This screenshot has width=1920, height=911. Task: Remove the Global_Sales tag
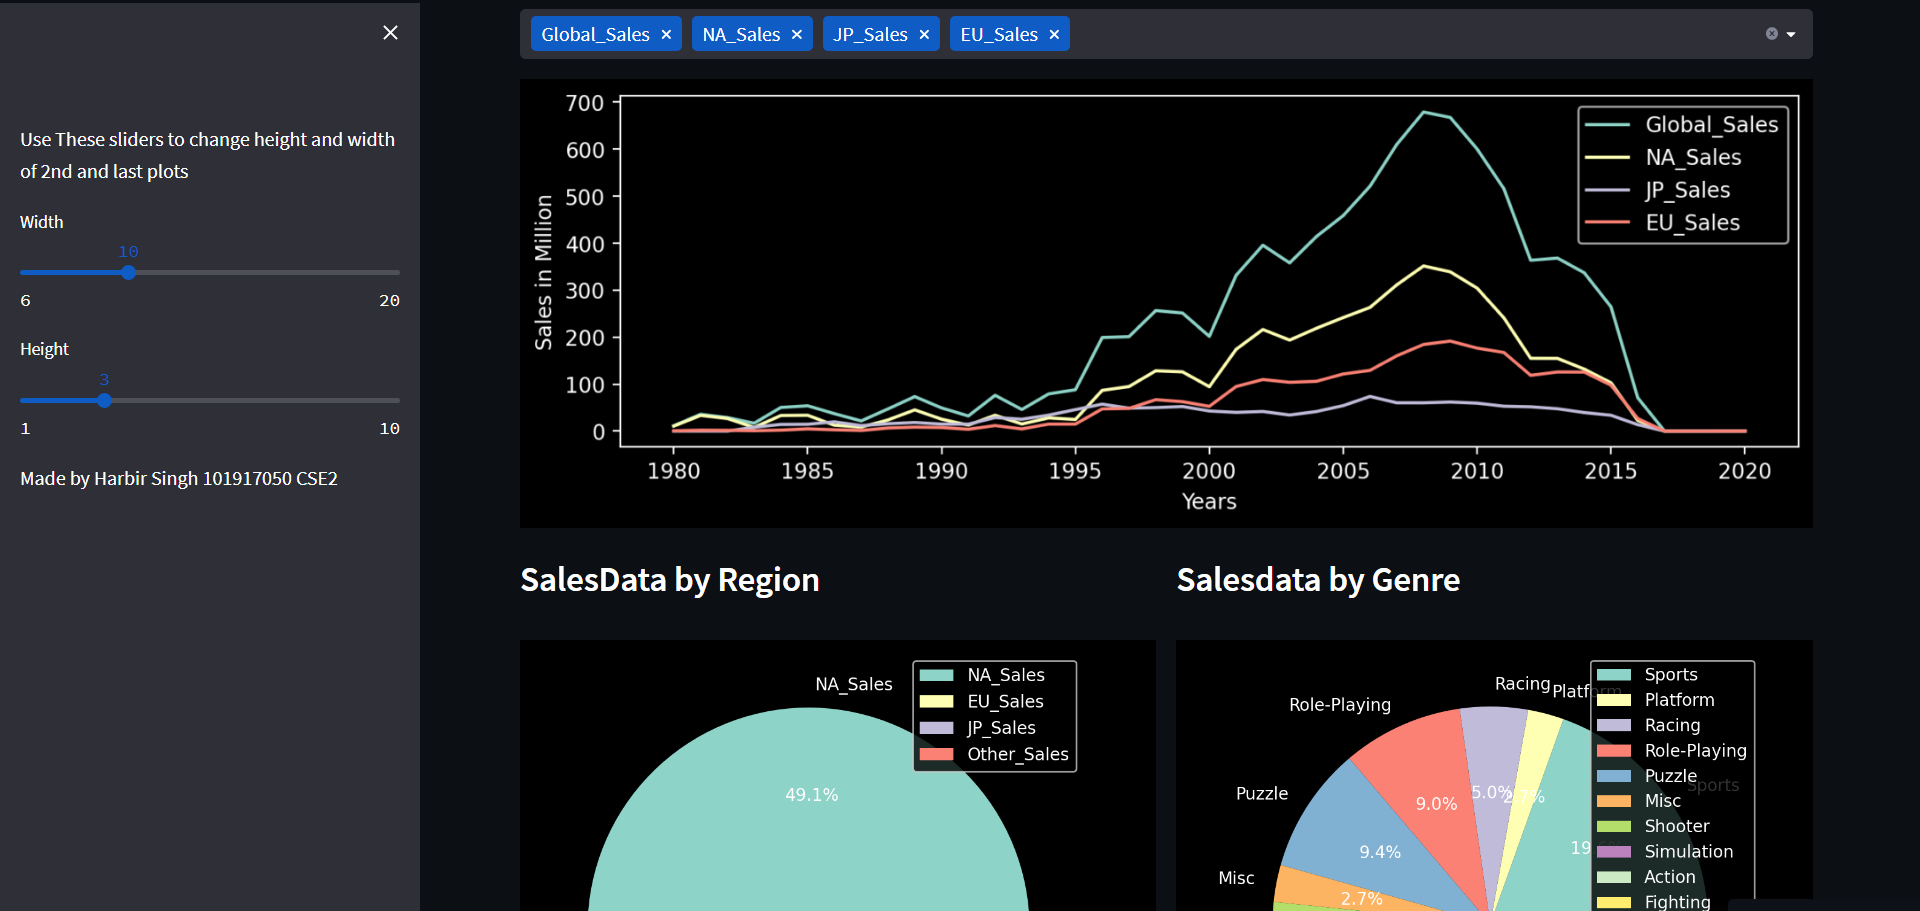(x=666, y=35)
